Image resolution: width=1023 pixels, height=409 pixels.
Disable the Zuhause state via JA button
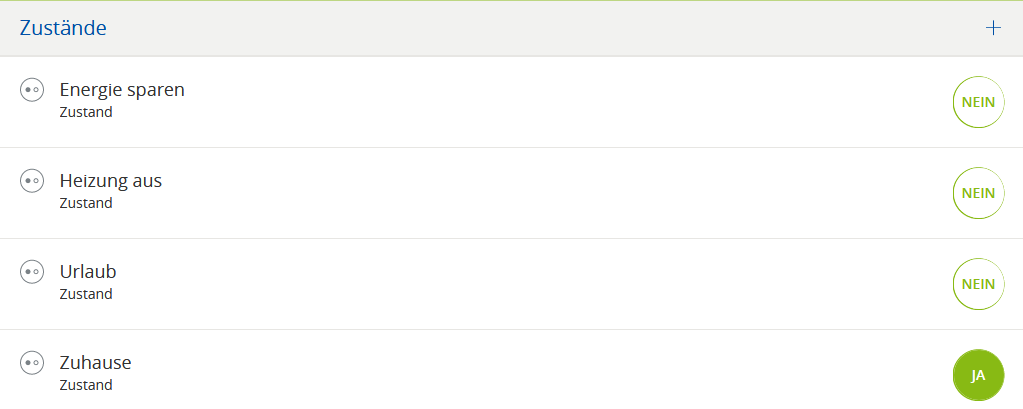point(978,375)
